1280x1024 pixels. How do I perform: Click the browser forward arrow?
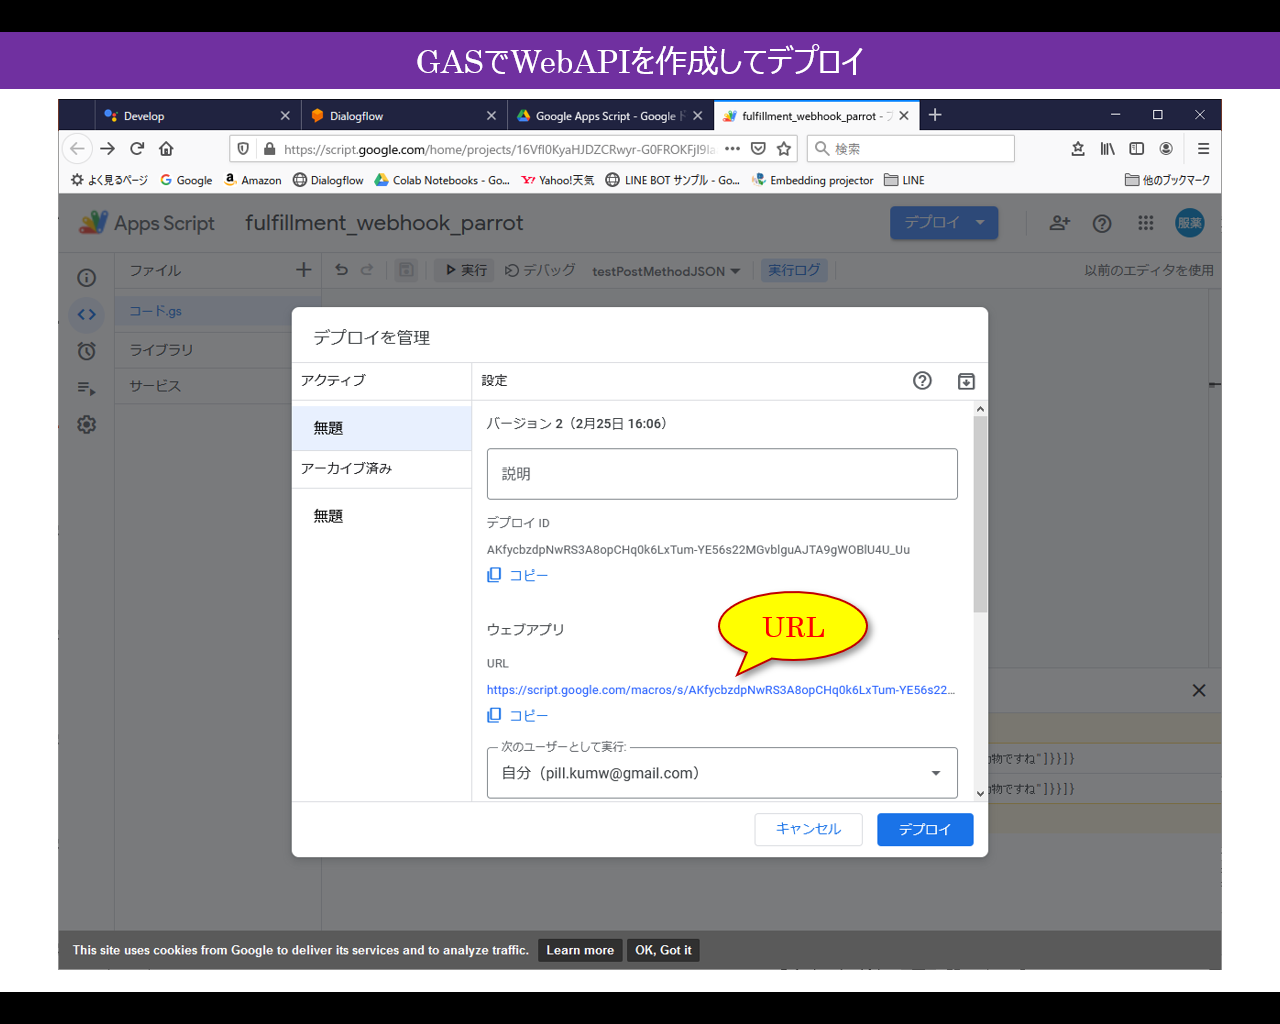[108, 149]
